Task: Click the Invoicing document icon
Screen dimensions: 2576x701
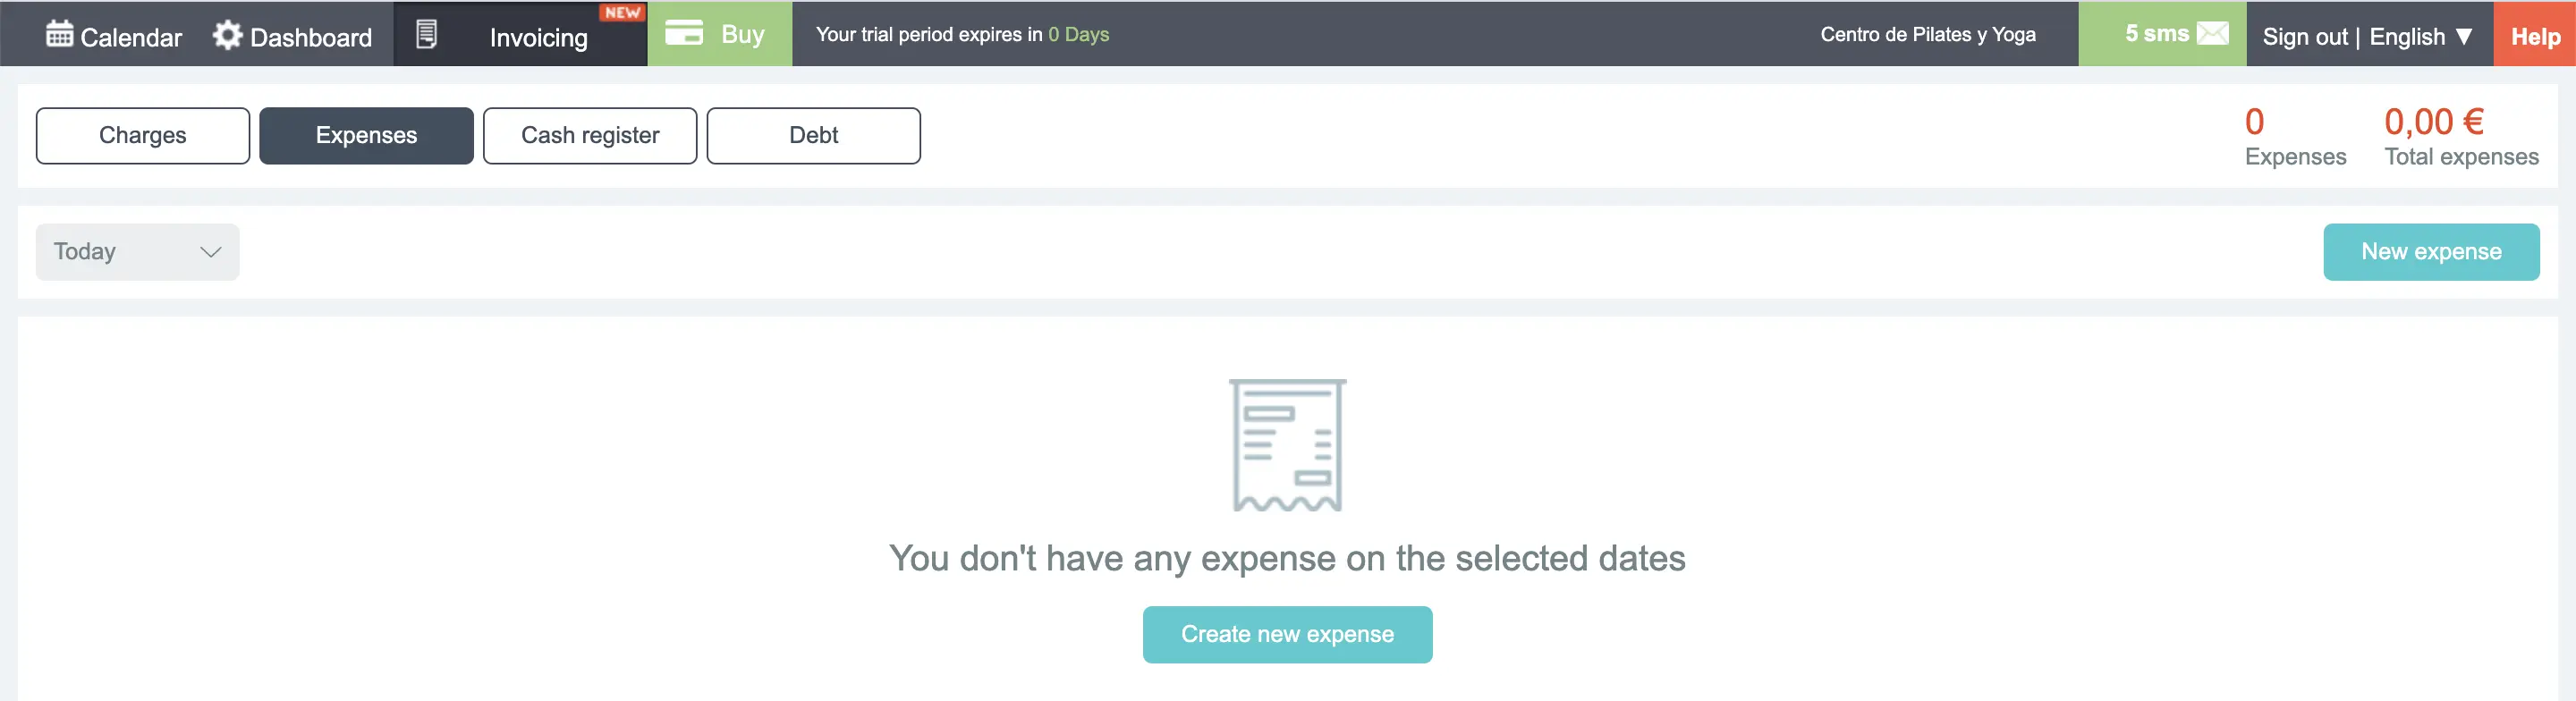Action: pos(426,34)
